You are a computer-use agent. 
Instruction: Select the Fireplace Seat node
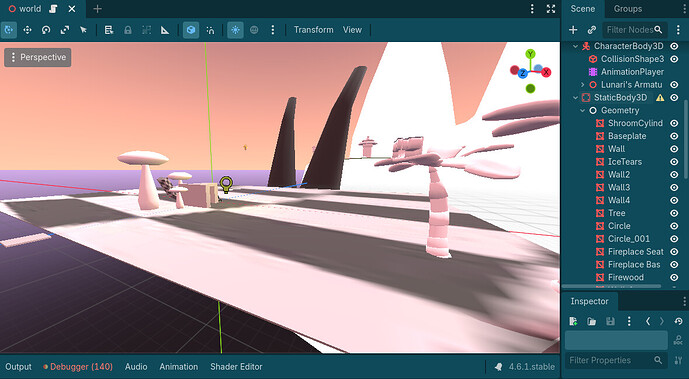pos(635,252)
